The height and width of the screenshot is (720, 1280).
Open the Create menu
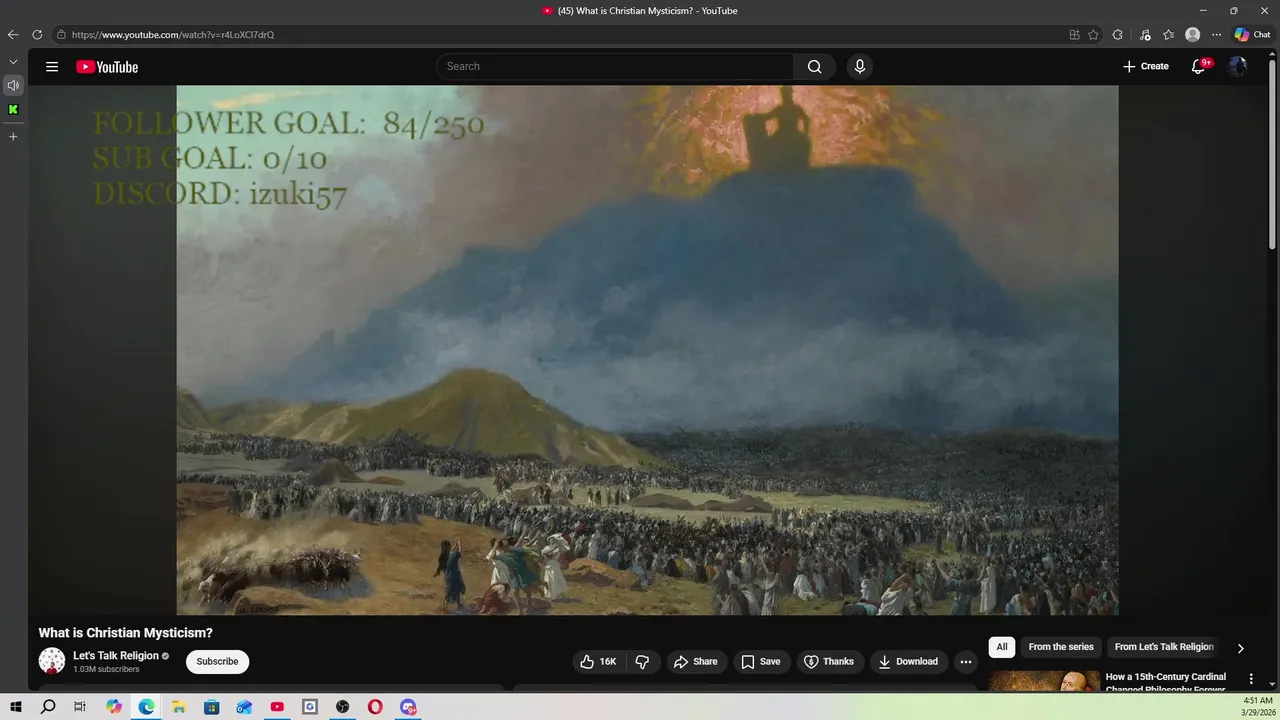[x=1145, y=66]
